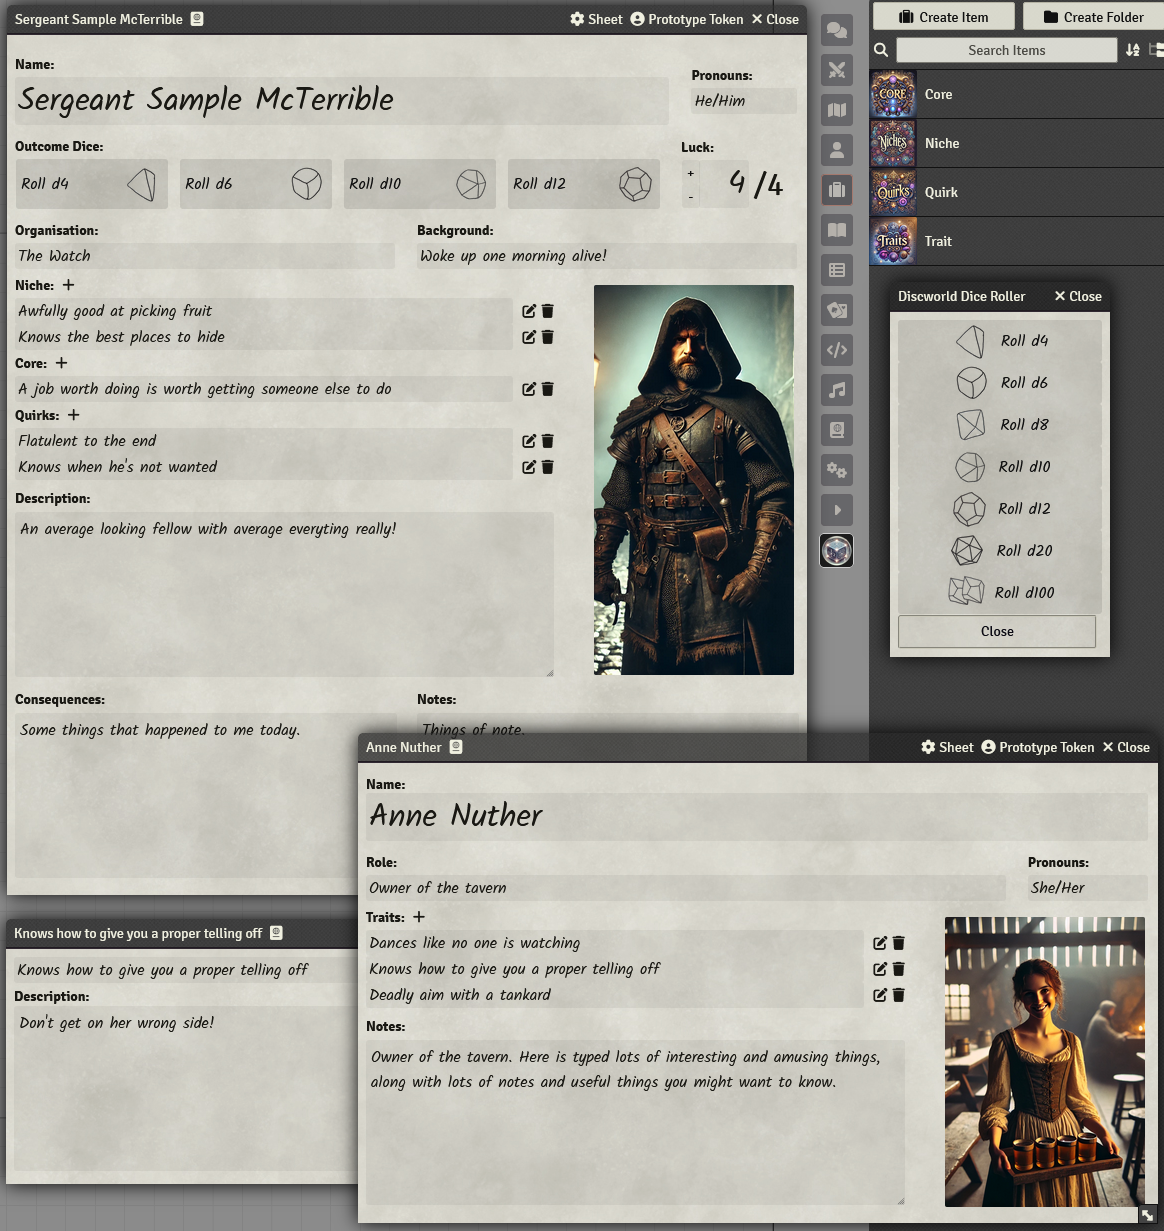Open Sheet settings on Sergeant's window header
This screenshot has height=1231, width=1164.
tap(596, 19)
